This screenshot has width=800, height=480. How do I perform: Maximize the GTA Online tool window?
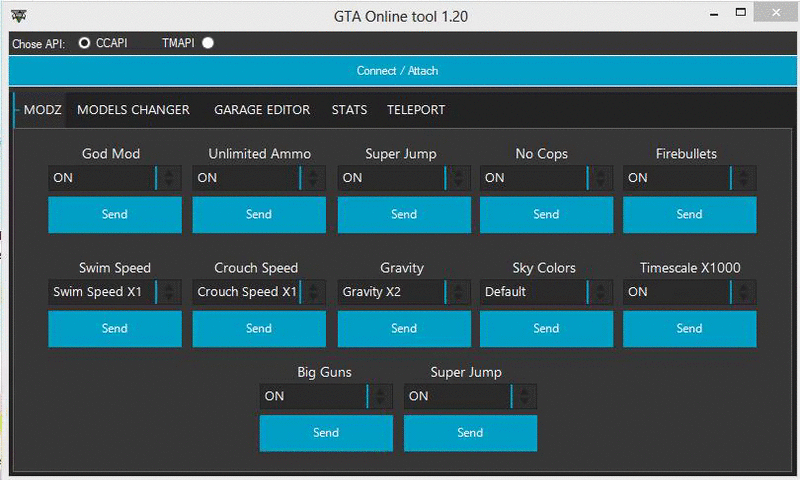click(x=741, y=12)
